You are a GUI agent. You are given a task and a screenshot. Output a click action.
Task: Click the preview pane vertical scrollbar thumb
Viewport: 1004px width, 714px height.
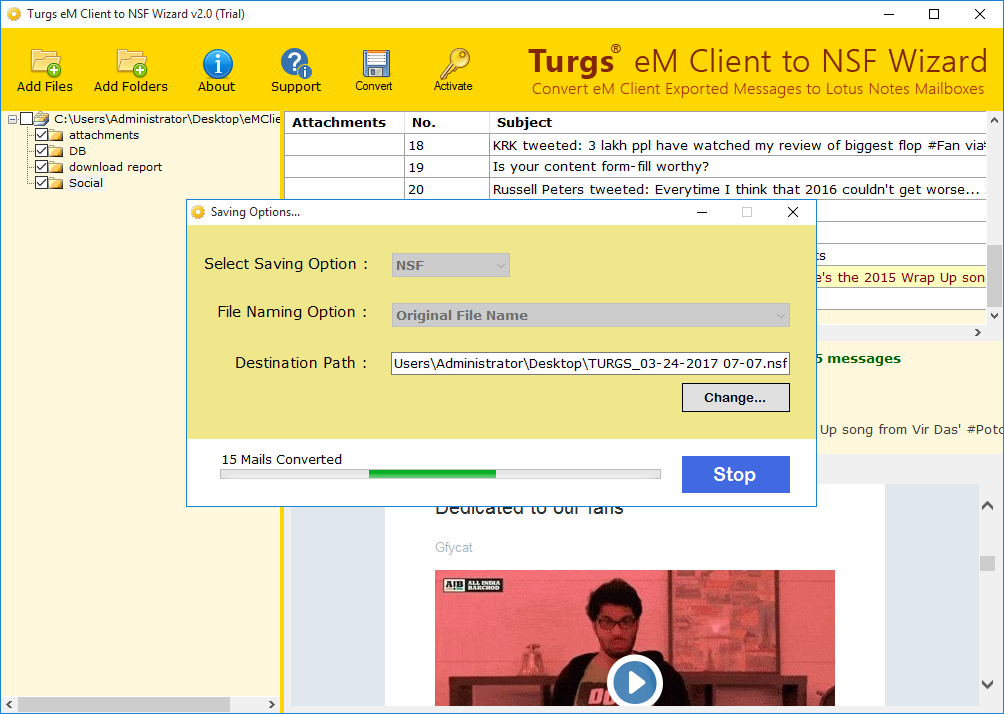[x=987, y=563]
